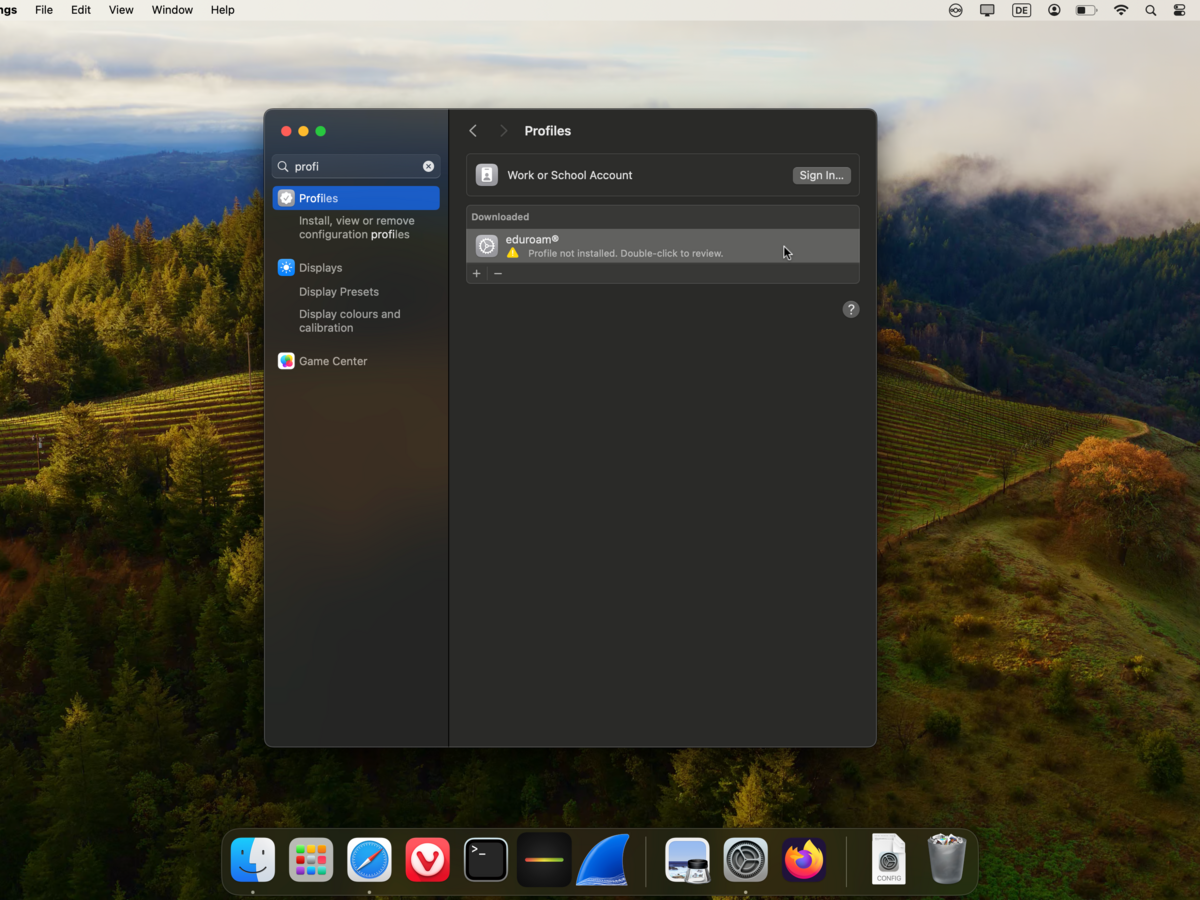Clear the search field text
This screenshot has height=900, width=1200.
pyautogui.click(x=428, y=166)
